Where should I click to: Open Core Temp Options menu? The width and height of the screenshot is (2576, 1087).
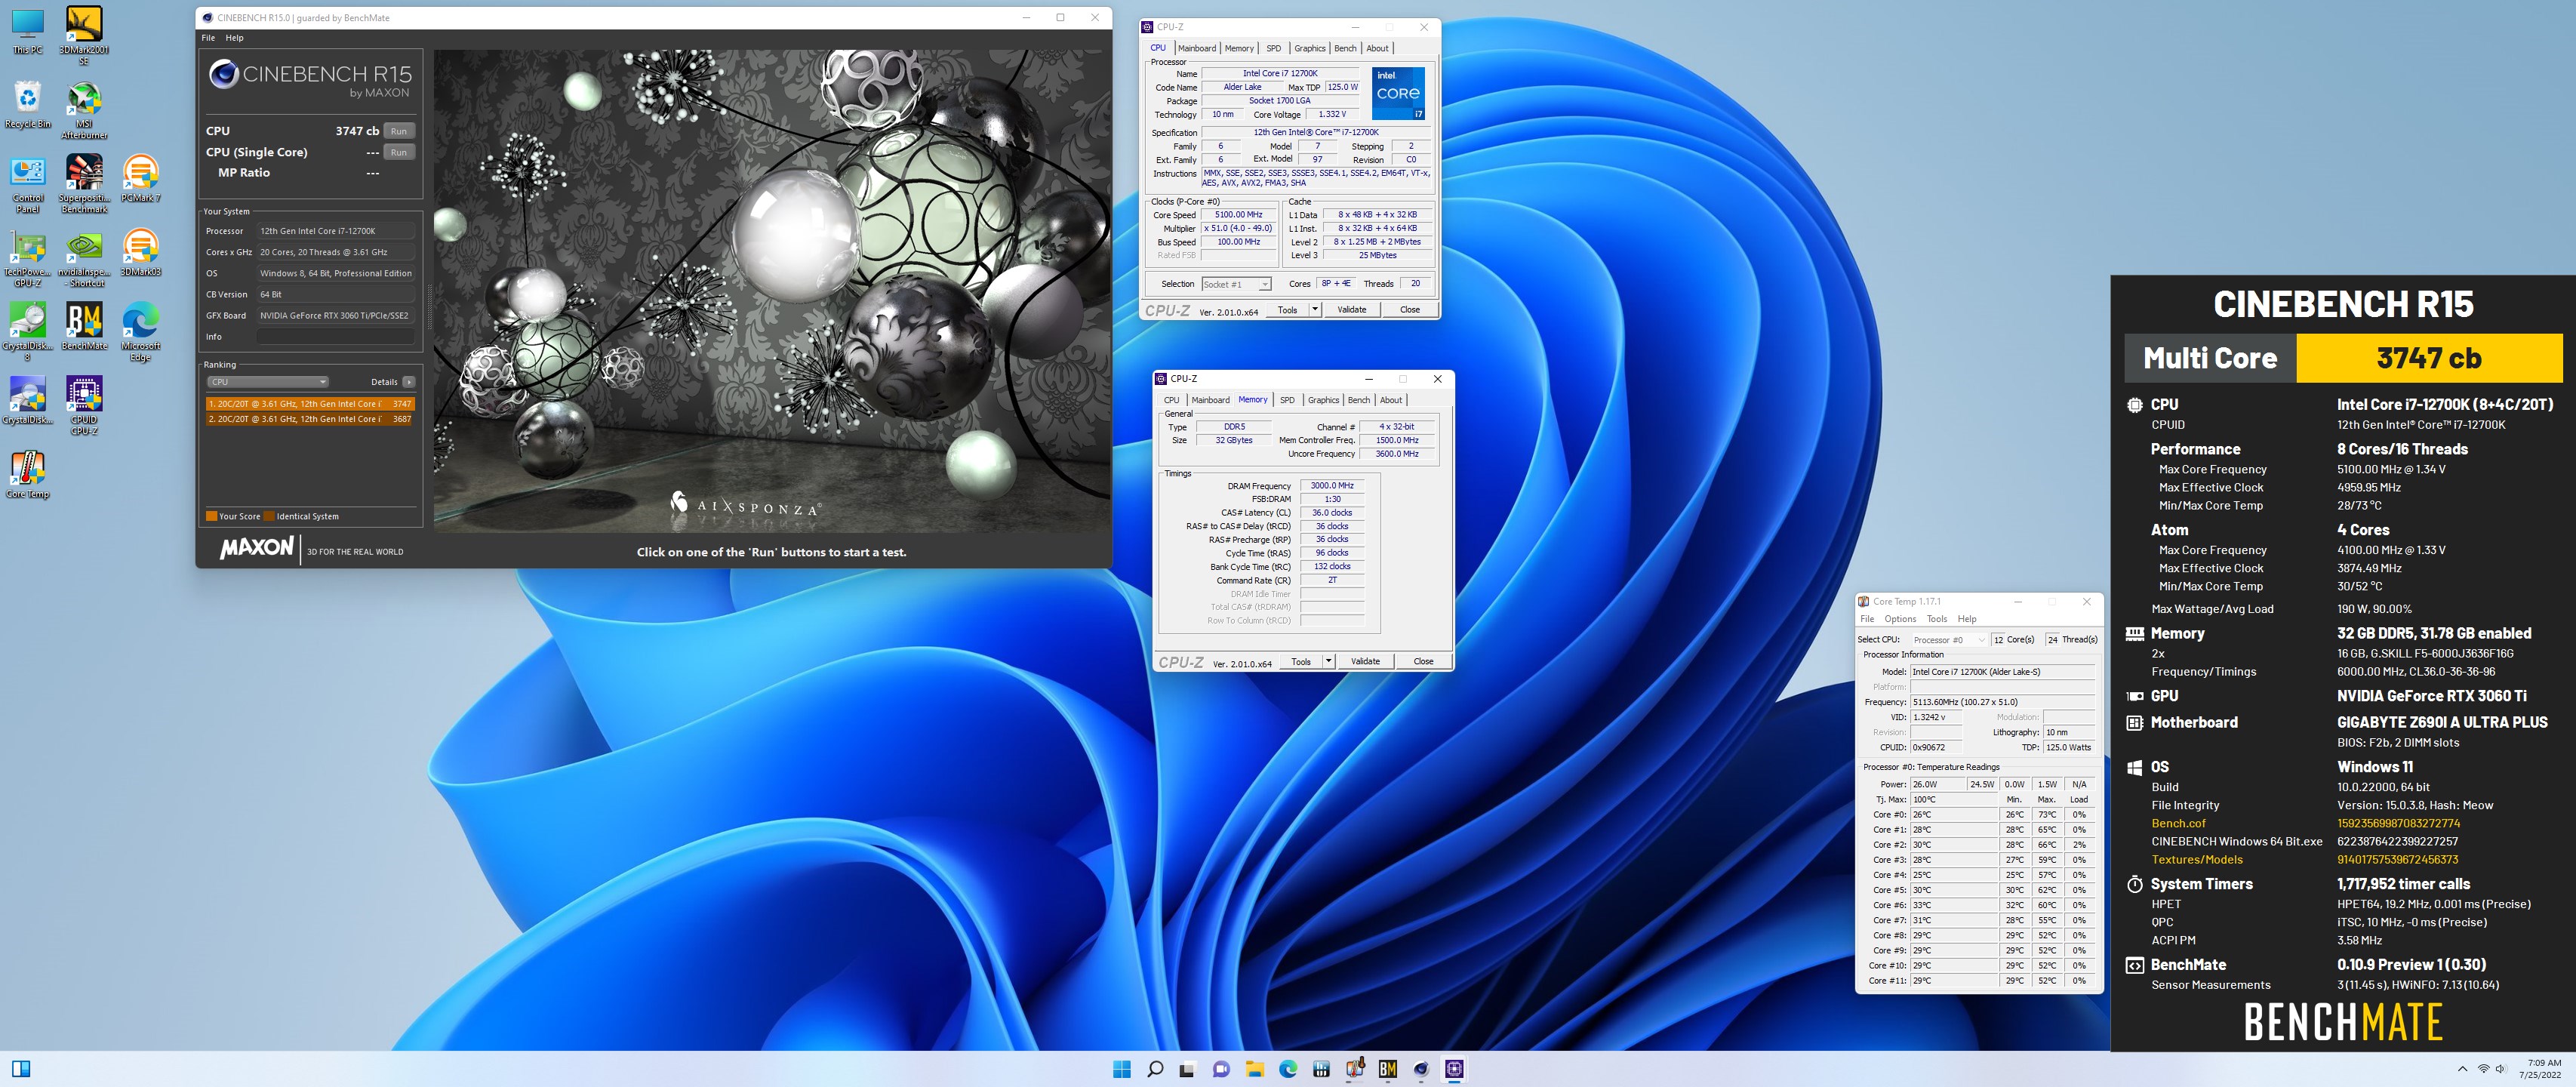(1900, 619)
